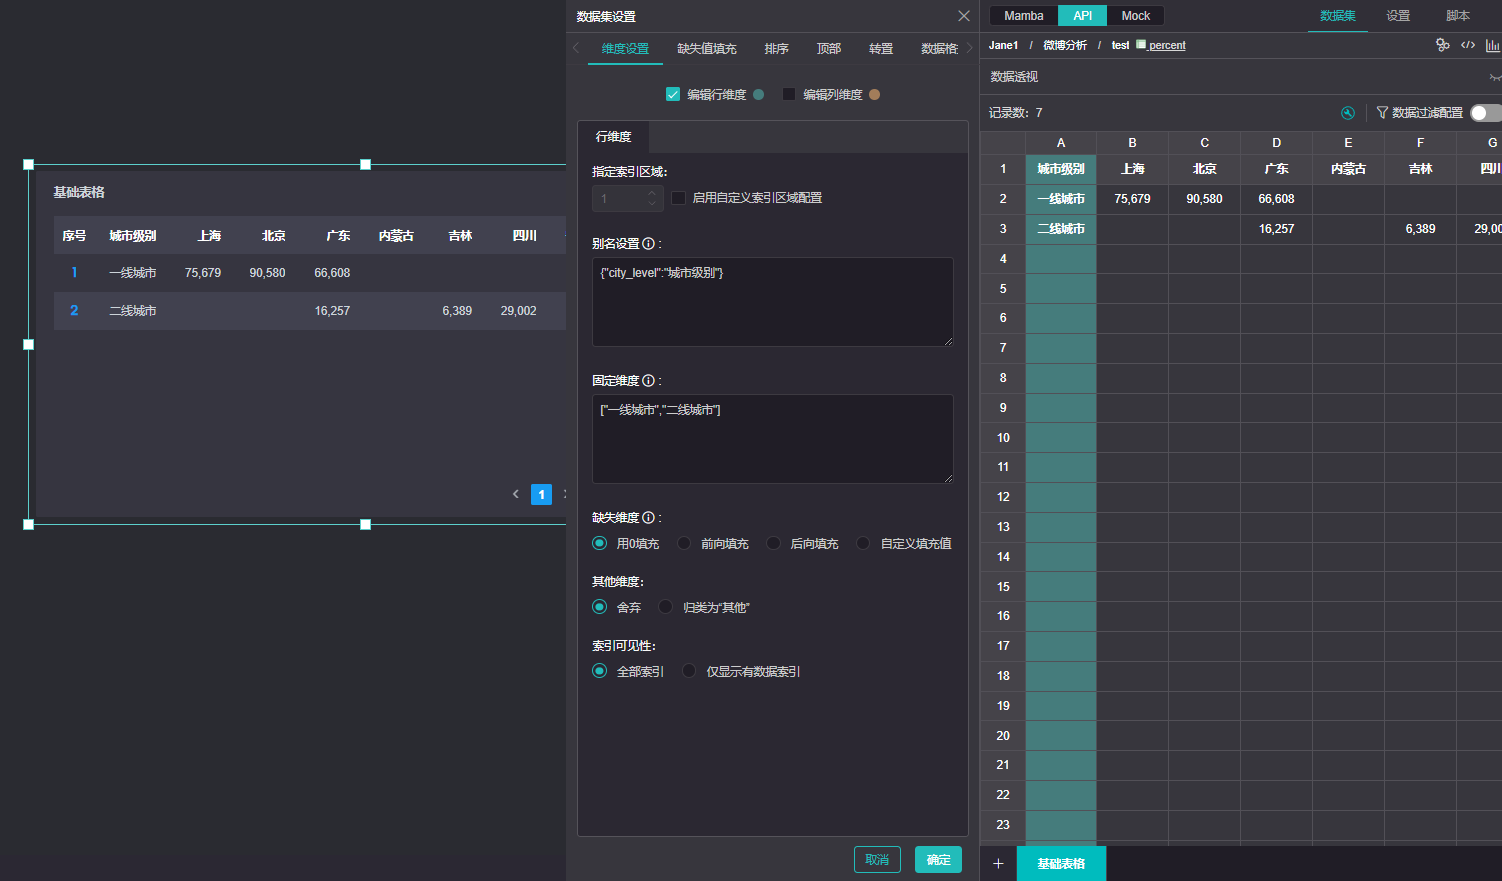Image resolution: width=1502 pixels, height=881 pixels.
Task: Click the brown column dimension color dot
Action: [x=875, y=94]
